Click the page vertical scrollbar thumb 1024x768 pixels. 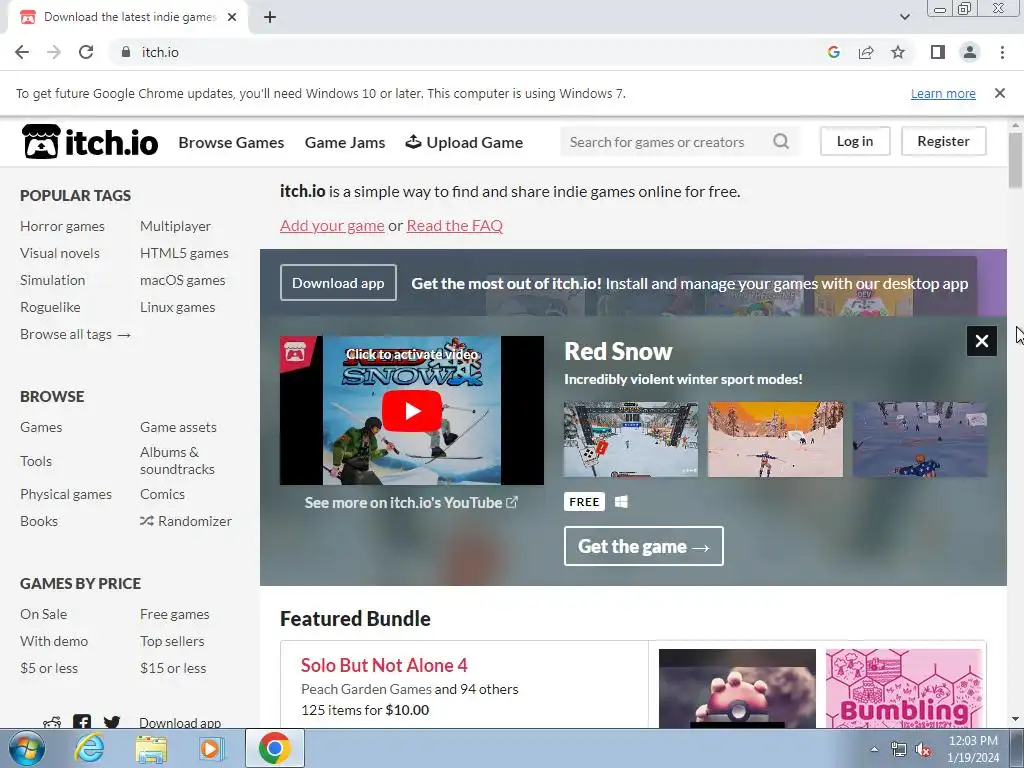click(1015, 160)
